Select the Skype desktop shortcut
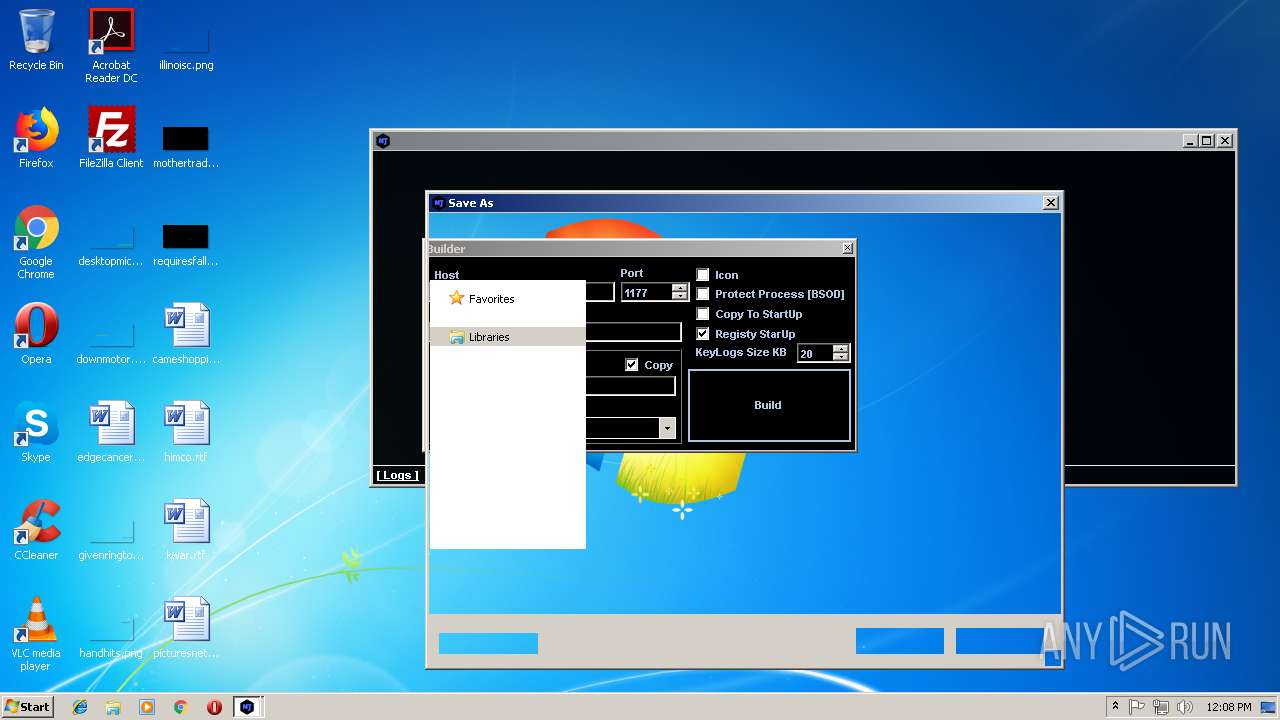This screenshot has width=1280, height=720. point(36,432)
